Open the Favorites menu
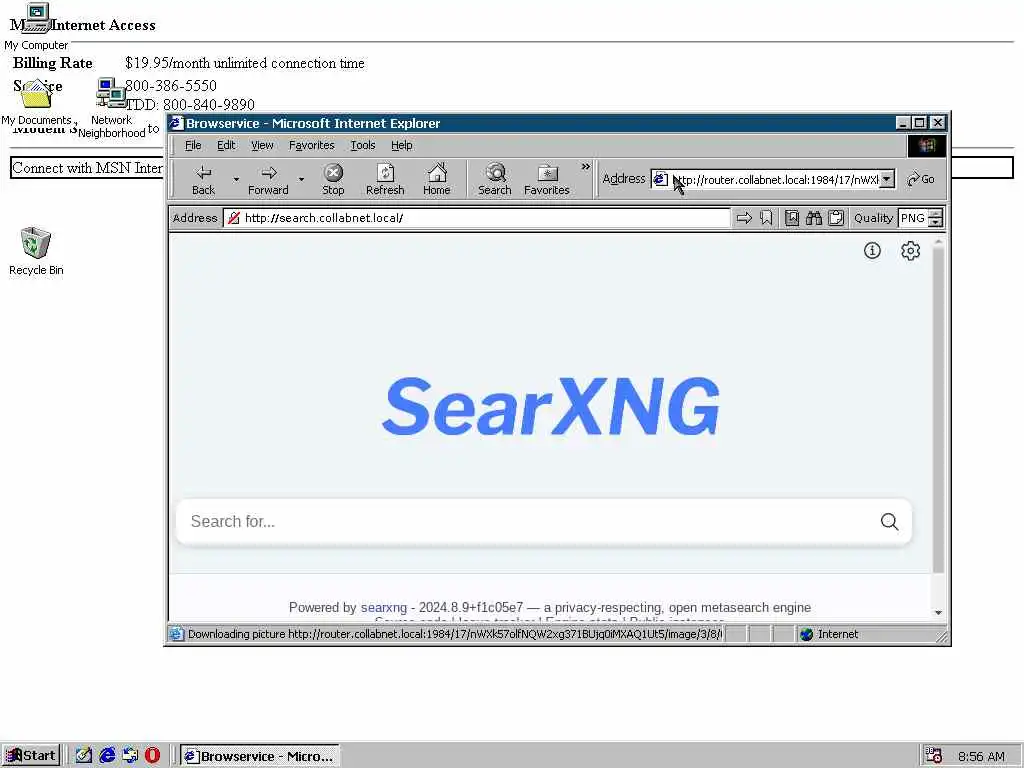Screen dimensions: 1024x768 (312, 145)
